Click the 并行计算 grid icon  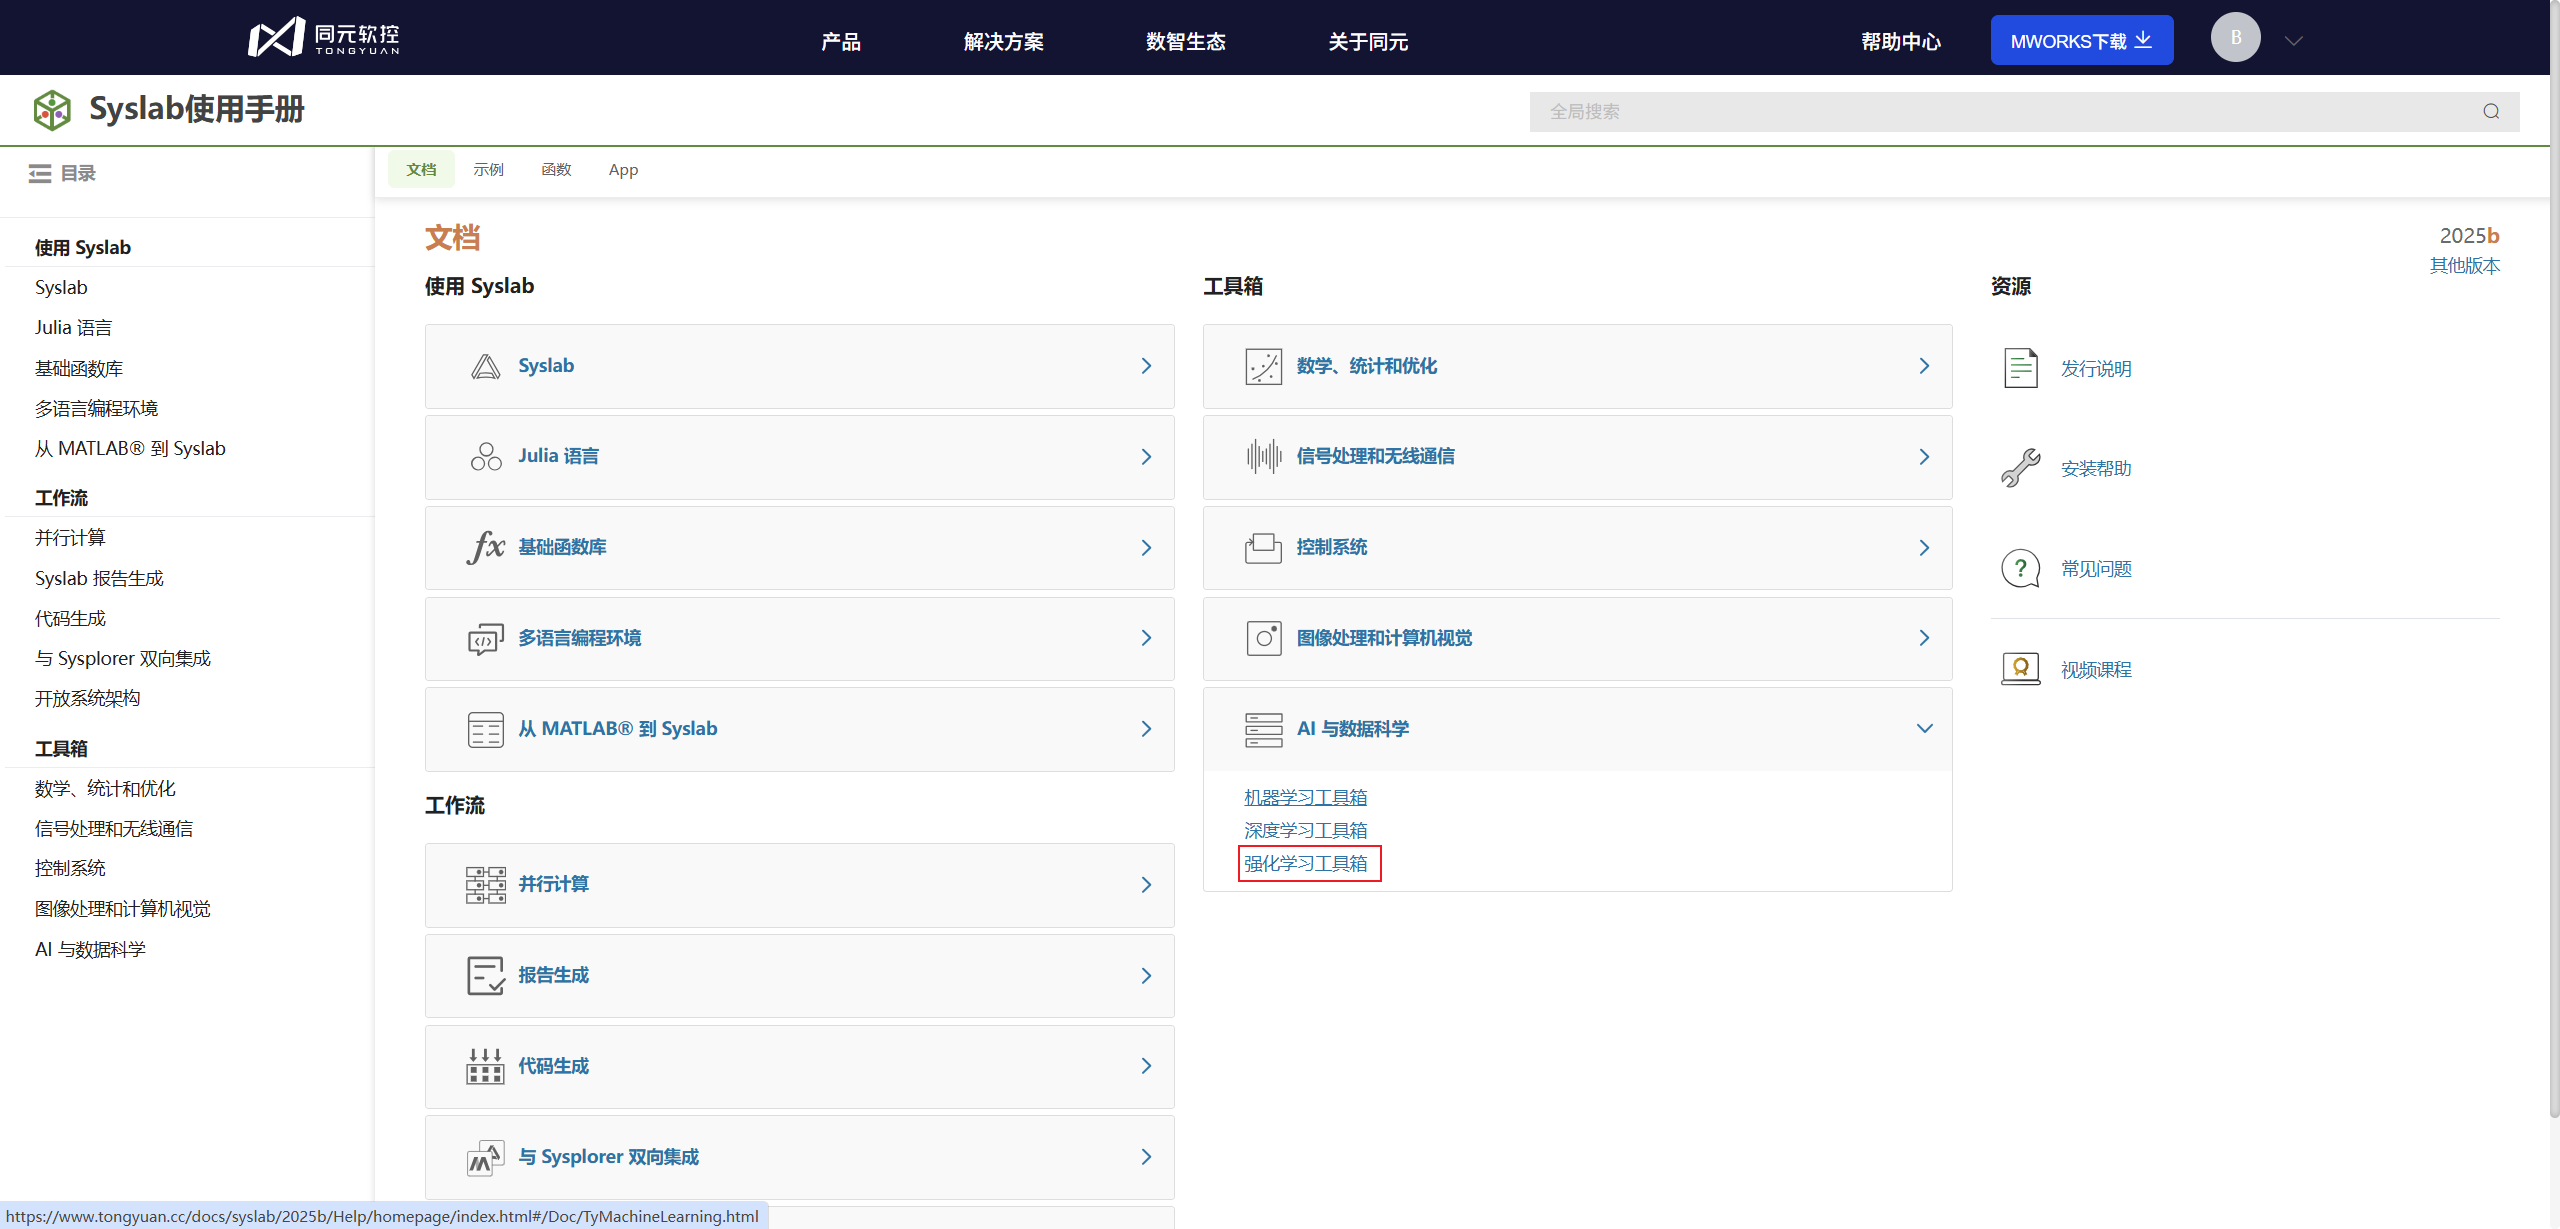pos(485,884)
